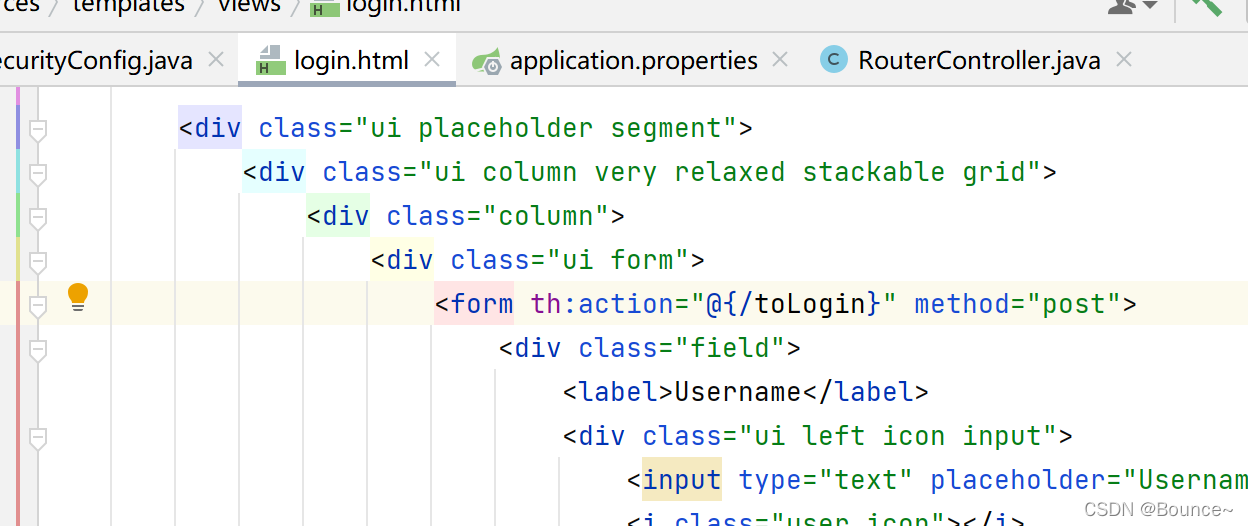Close the RouterController.java tab

pos(1124,60)
